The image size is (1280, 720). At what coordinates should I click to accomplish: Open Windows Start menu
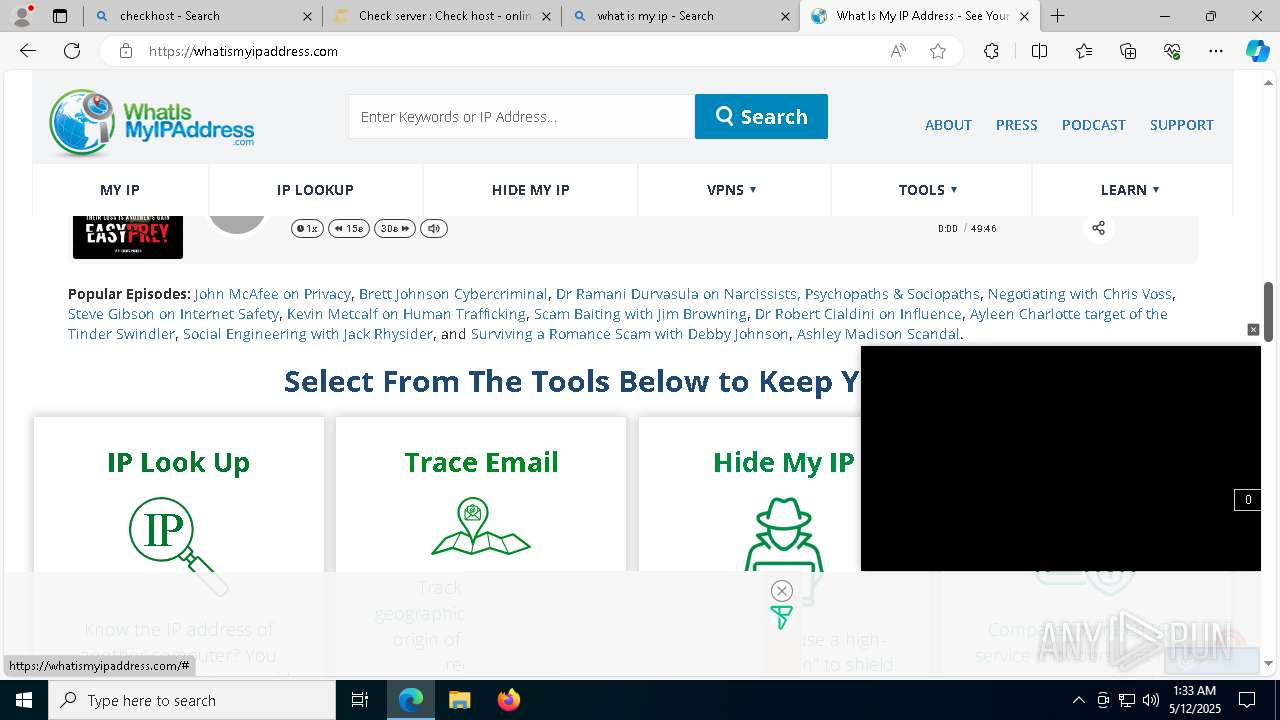[x=24, y=700]
